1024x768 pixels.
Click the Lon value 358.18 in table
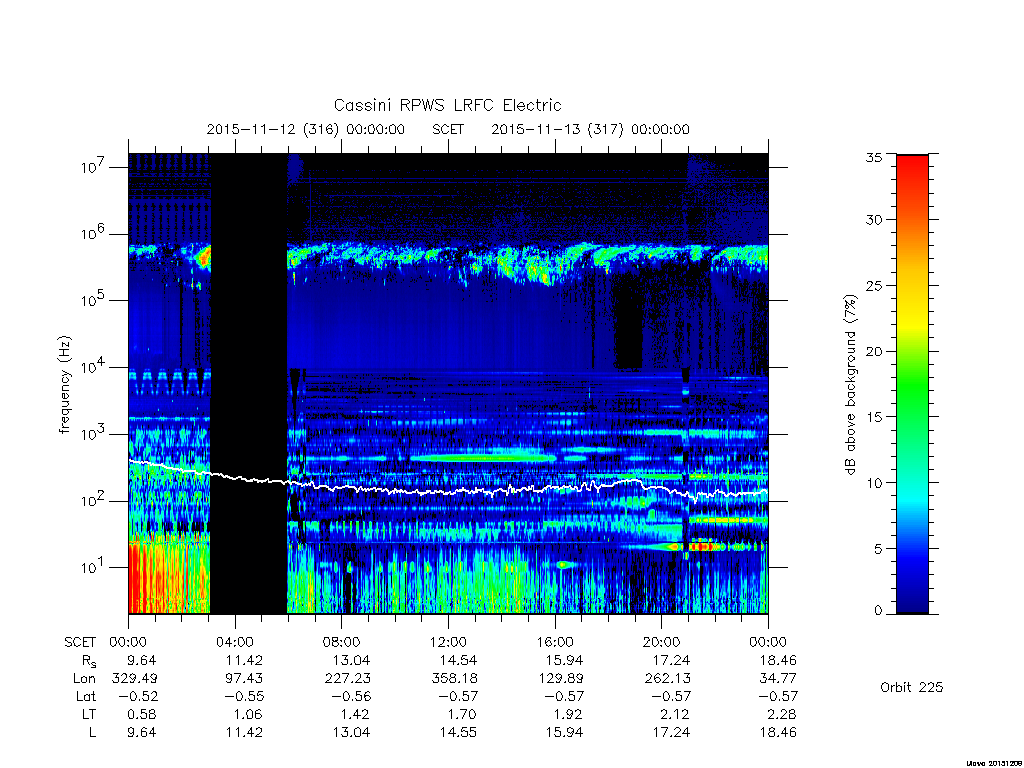point(455,679)
